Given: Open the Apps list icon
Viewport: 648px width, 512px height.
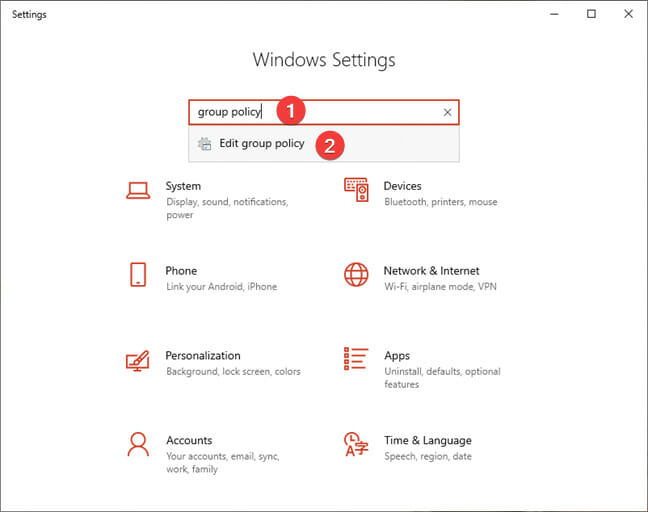Looking at the screenshot, I should coord(356,359).
